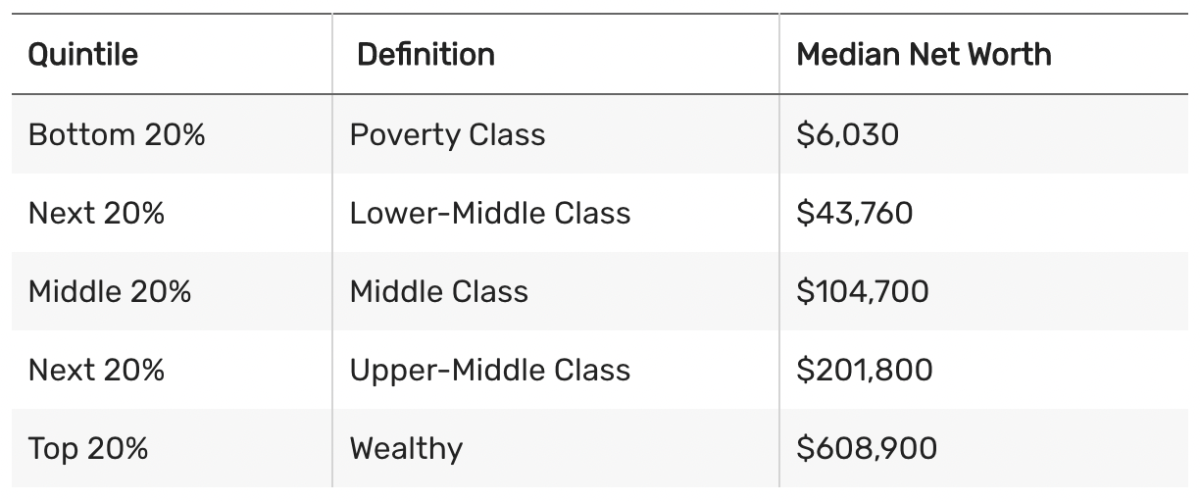1200x502 pixels.
Task: Click the word Worth in the header
Action: (x=1009, y=54)
